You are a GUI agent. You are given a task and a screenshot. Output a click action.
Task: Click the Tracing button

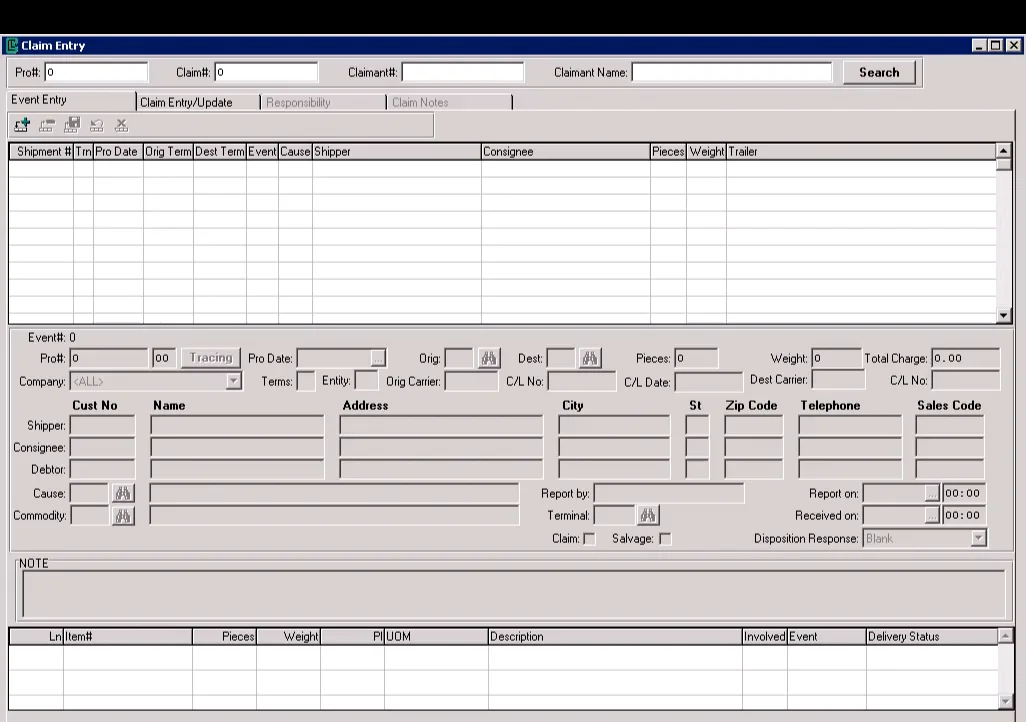tap(211, 358)
